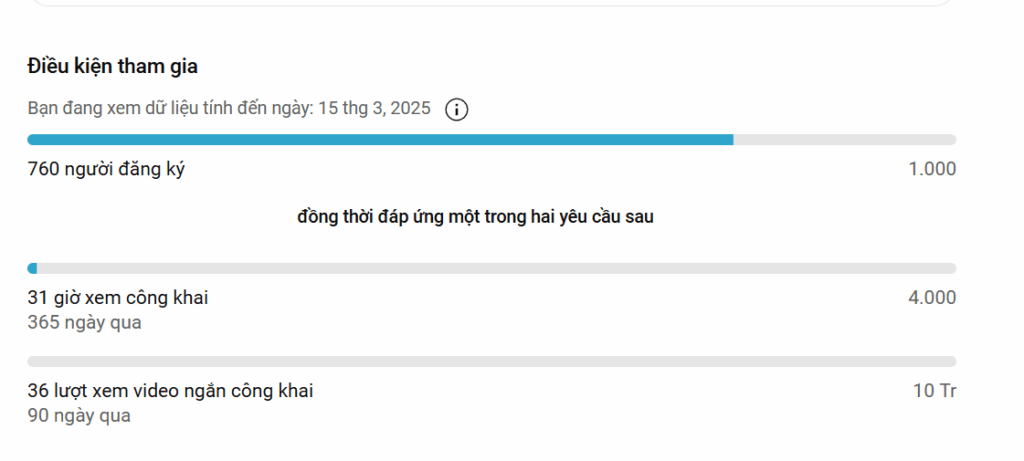Click the small blue fill of watch-hours bar
Viewport: 1024px width, 461px height.
(32, 268)
